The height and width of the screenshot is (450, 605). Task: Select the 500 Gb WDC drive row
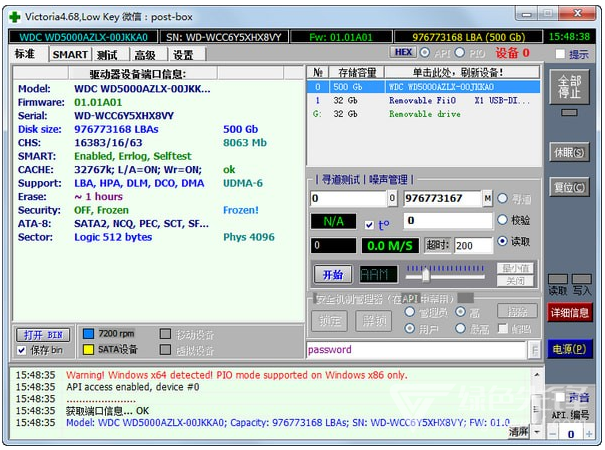(423, 87)
